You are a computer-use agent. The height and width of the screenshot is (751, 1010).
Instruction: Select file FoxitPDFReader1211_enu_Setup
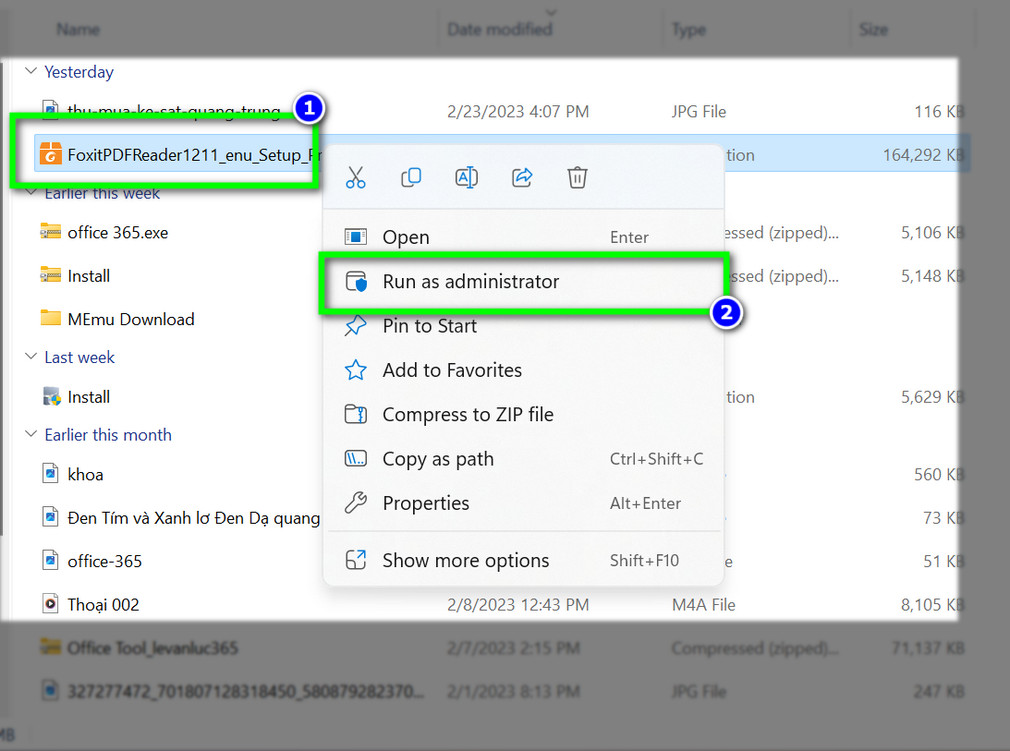[193, 155]
